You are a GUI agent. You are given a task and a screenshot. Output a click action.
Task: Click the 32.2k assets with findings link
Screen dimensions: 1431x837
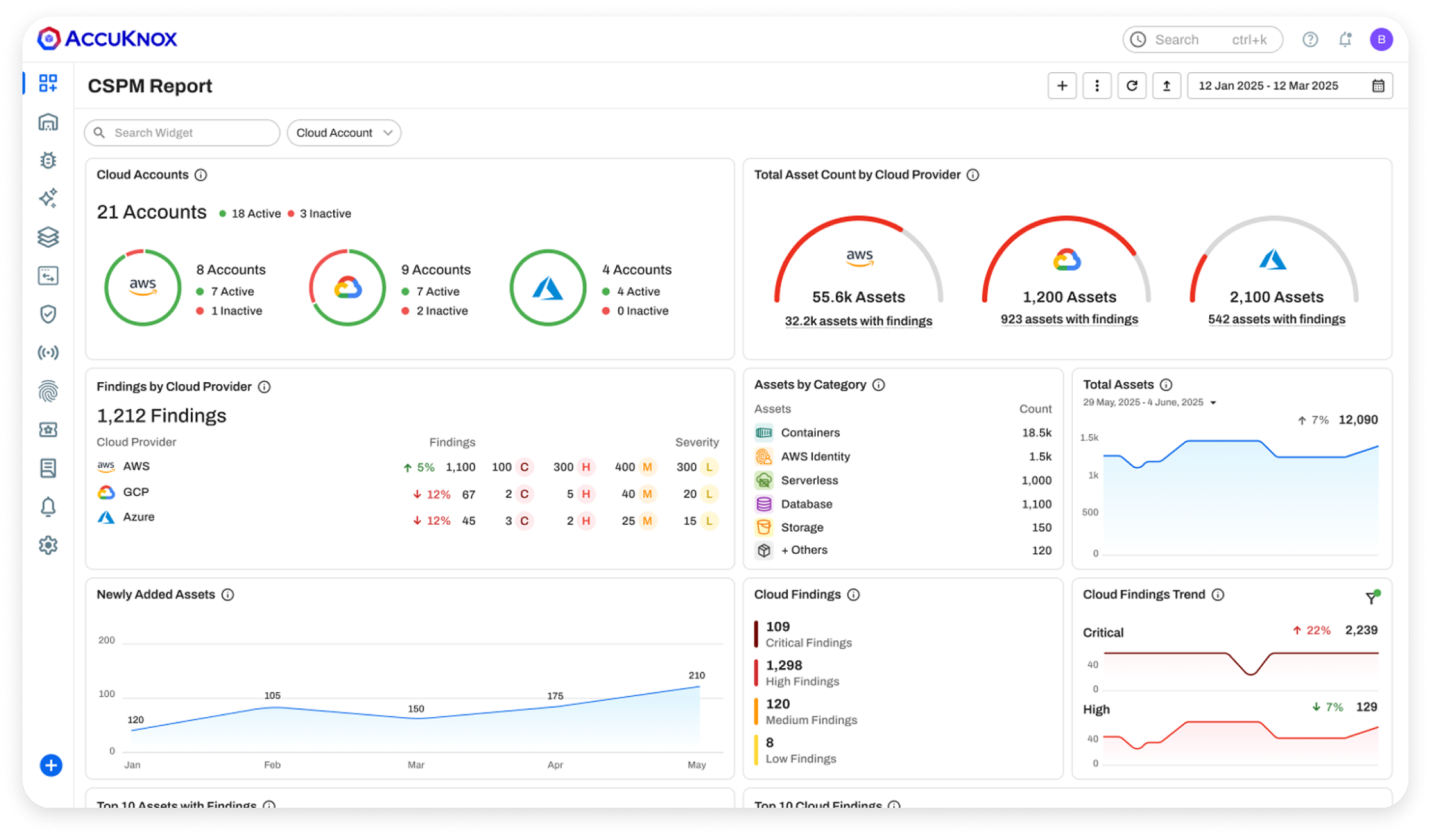[858, 321]
